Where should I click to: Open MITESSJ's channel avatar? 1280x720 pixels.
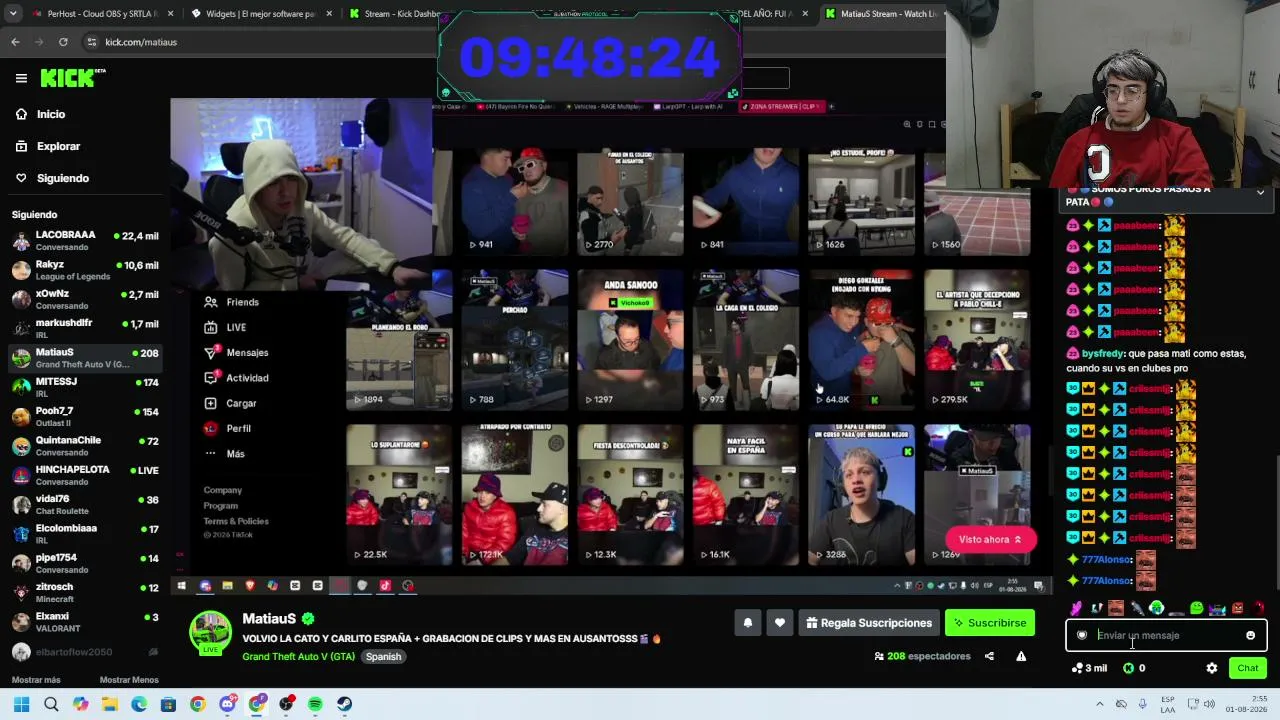tap(21, 387)
